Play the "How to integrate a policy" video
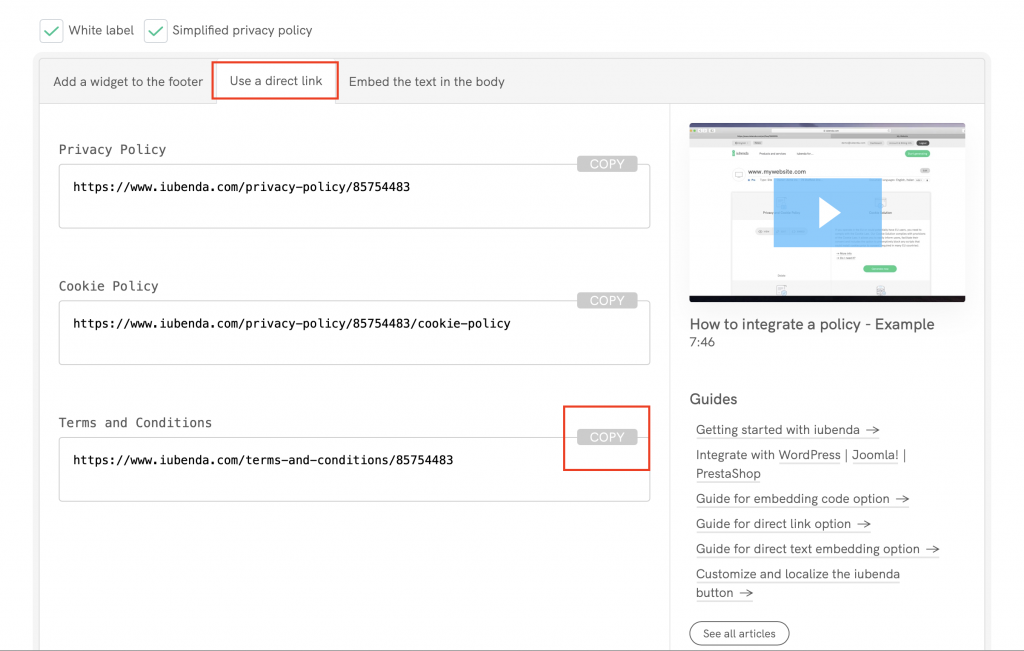This screenshot has width=1024, height=651. coord(827,212)
